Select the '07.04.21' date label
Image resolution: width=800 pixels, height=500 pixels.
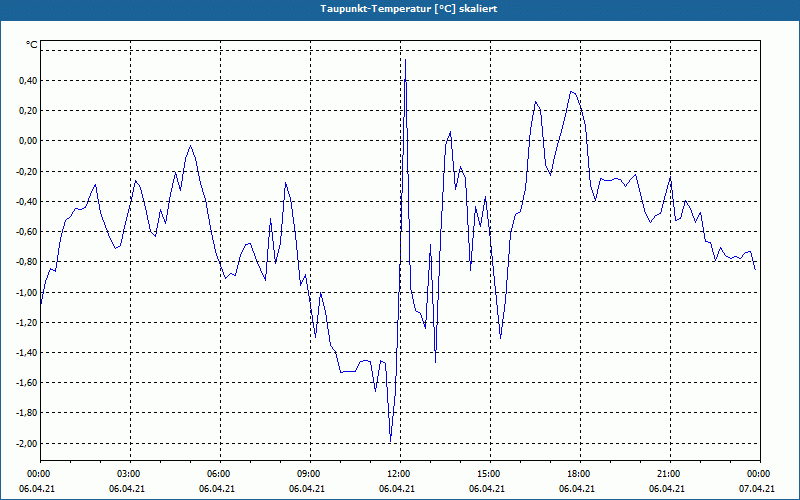[757, 489]
